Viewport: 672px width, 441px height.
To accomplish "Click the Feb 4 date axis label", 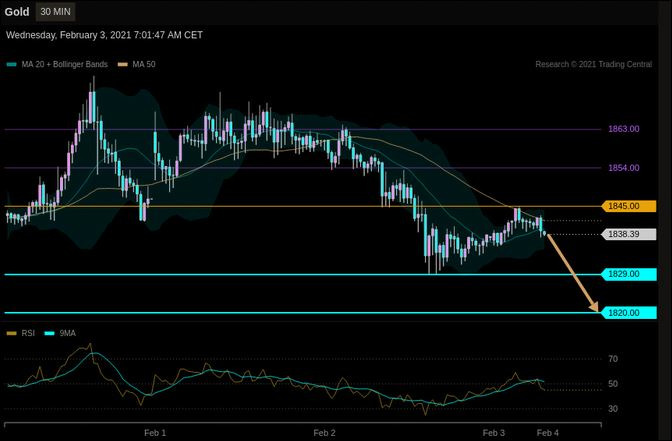I will (x=548, y=433).
